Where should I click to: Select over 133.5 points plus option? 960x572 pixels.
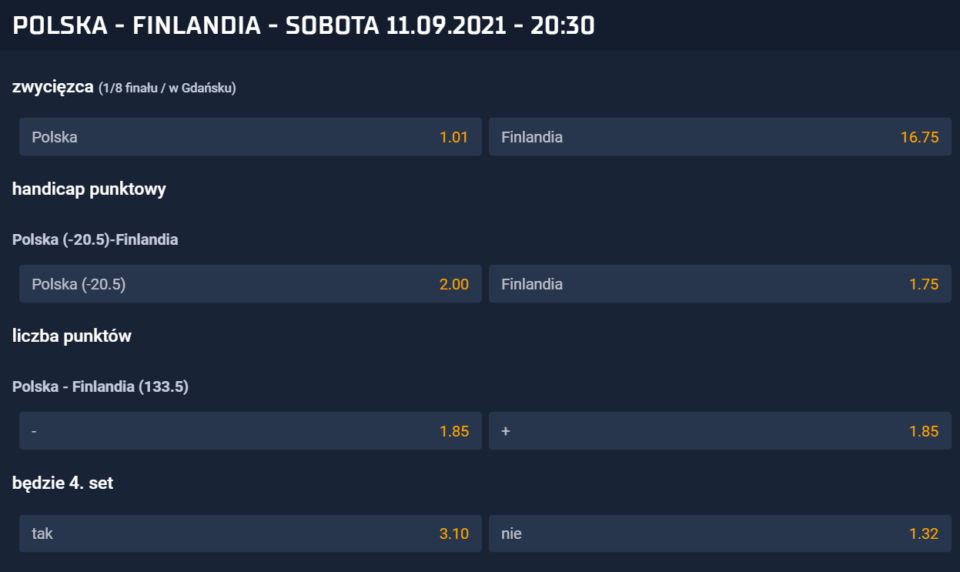(x=720, y=431)
